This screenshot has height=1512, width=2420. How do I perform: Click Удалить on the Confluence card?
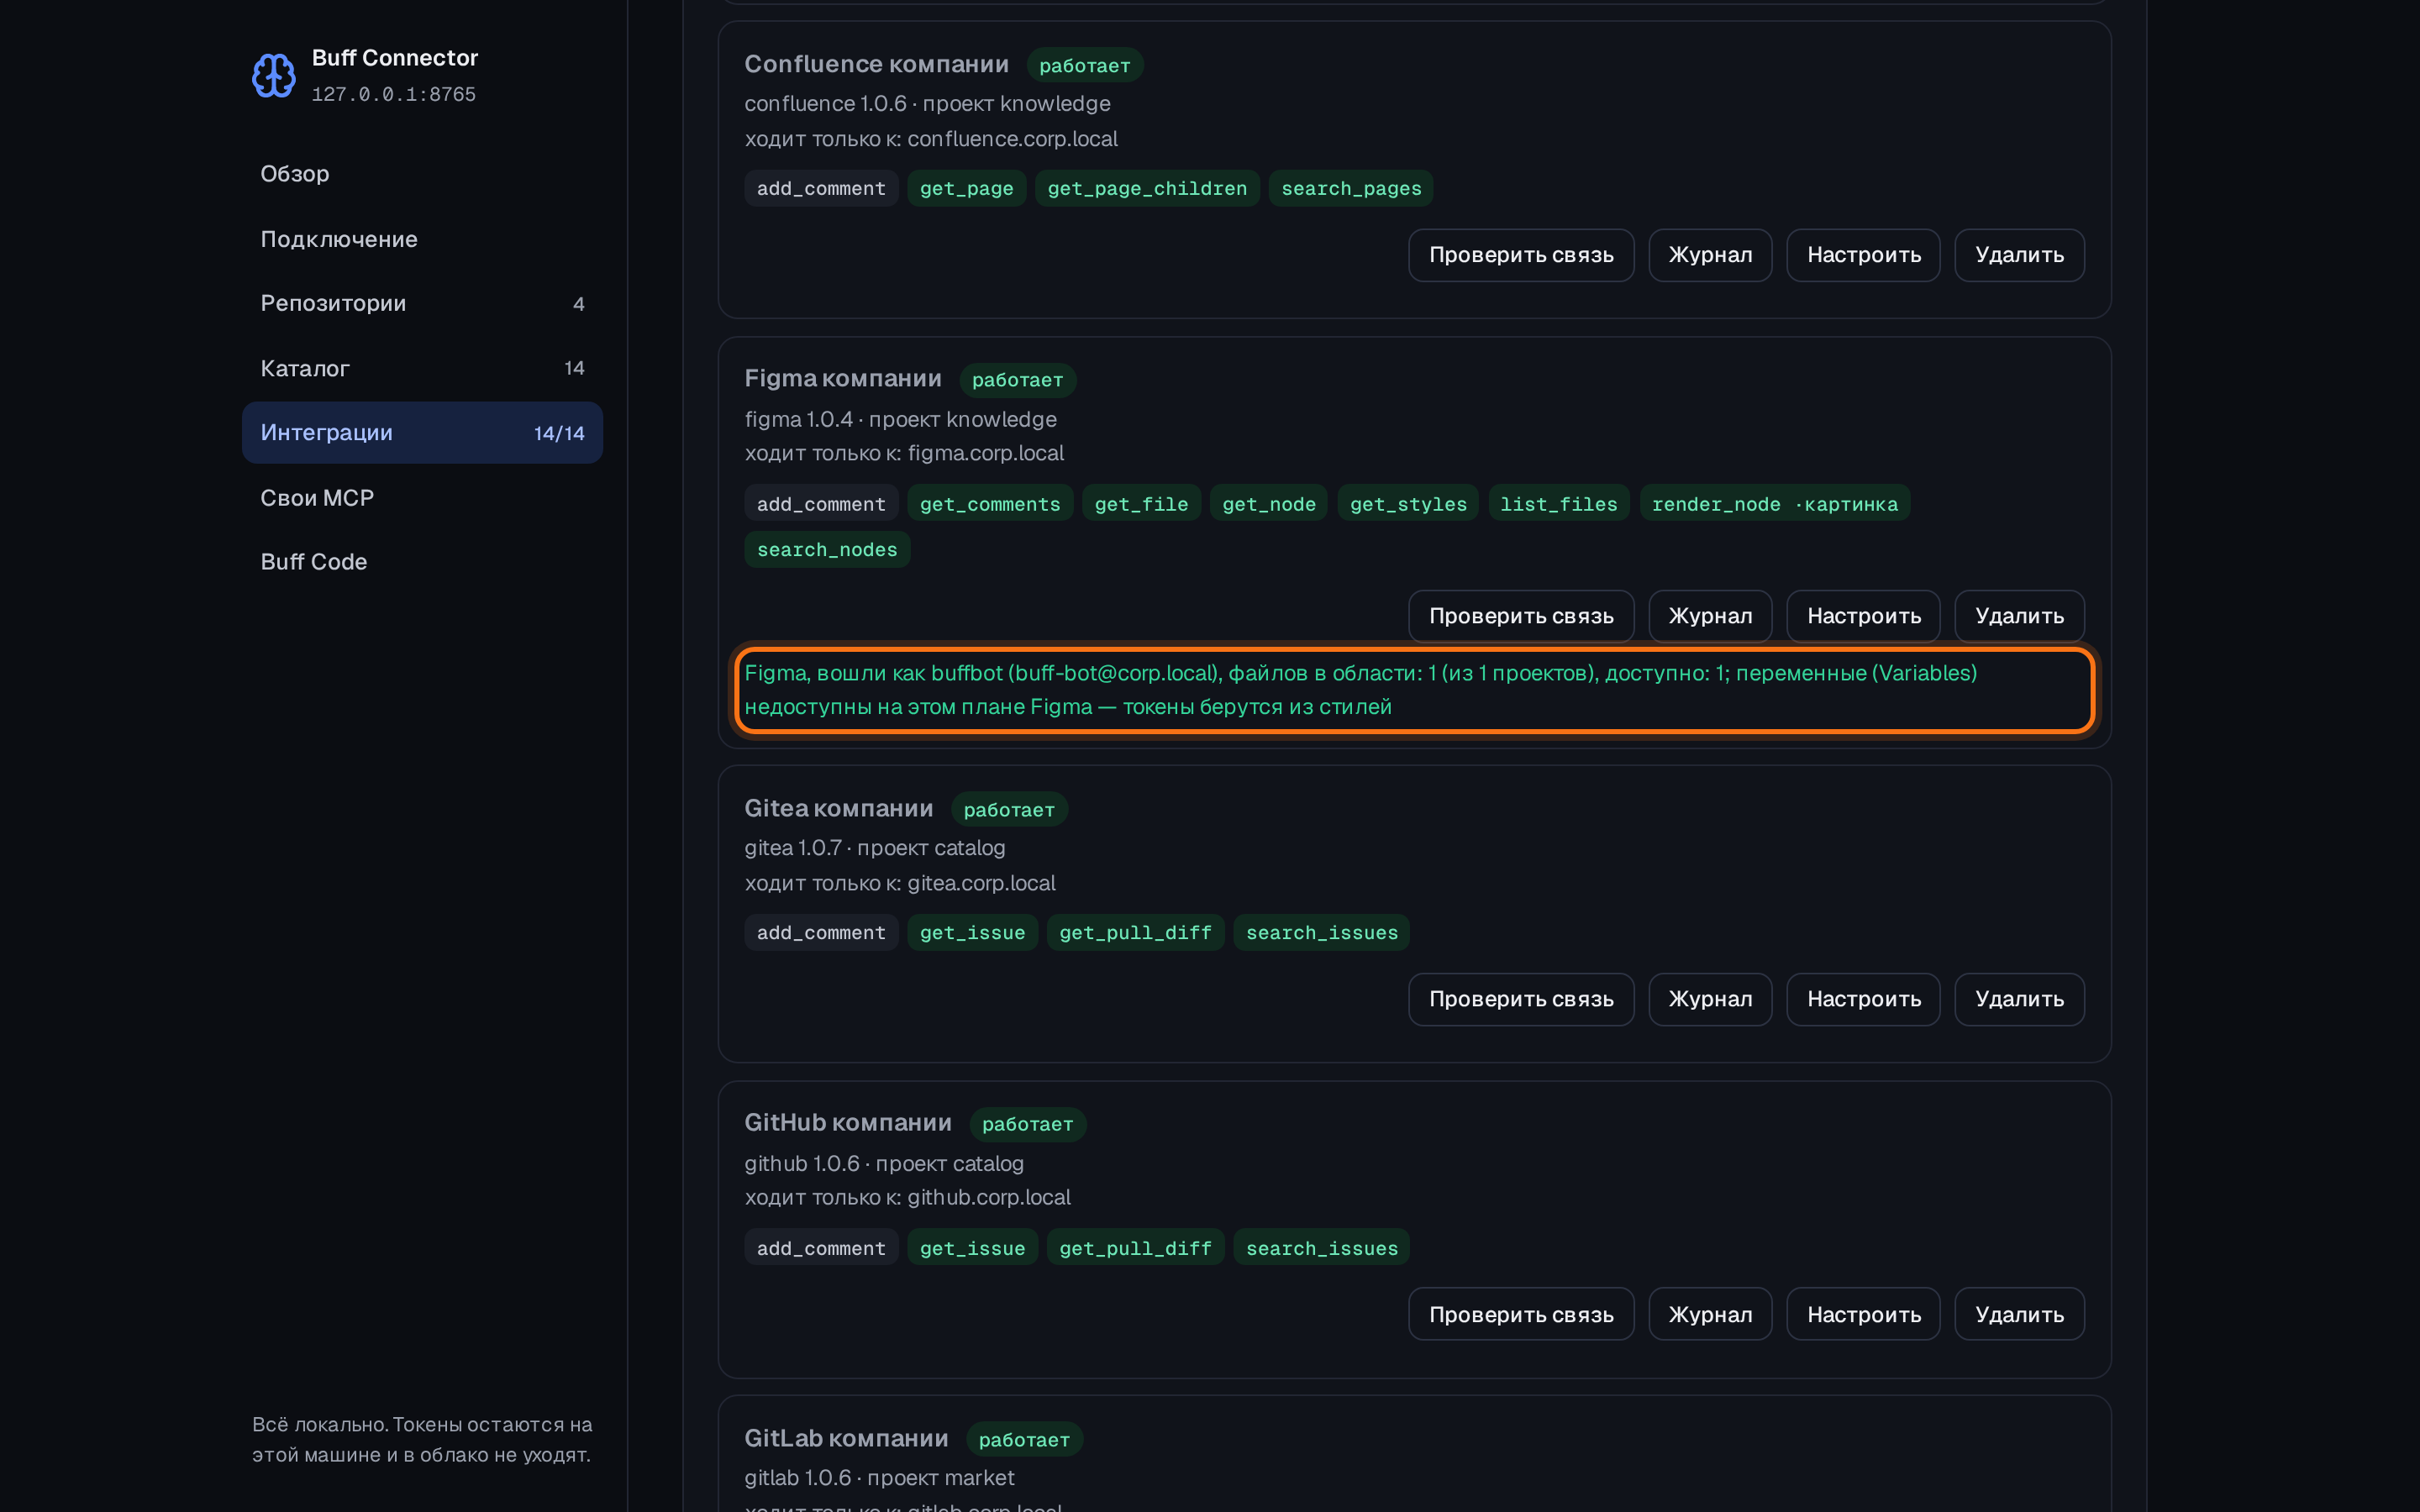pos(2019,255)
